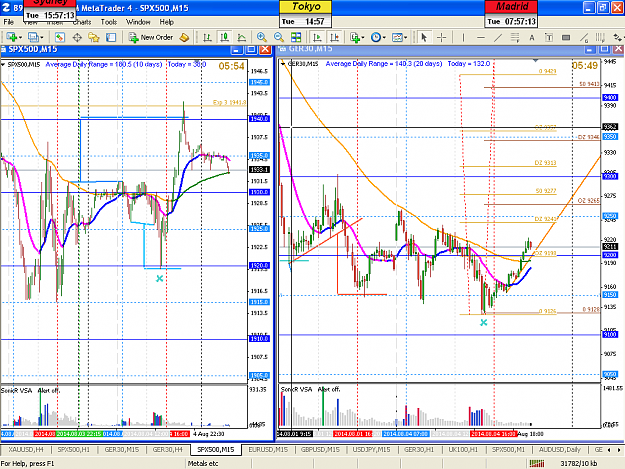Toggle Chart Shift from the toolbar

tap(334, 37)
